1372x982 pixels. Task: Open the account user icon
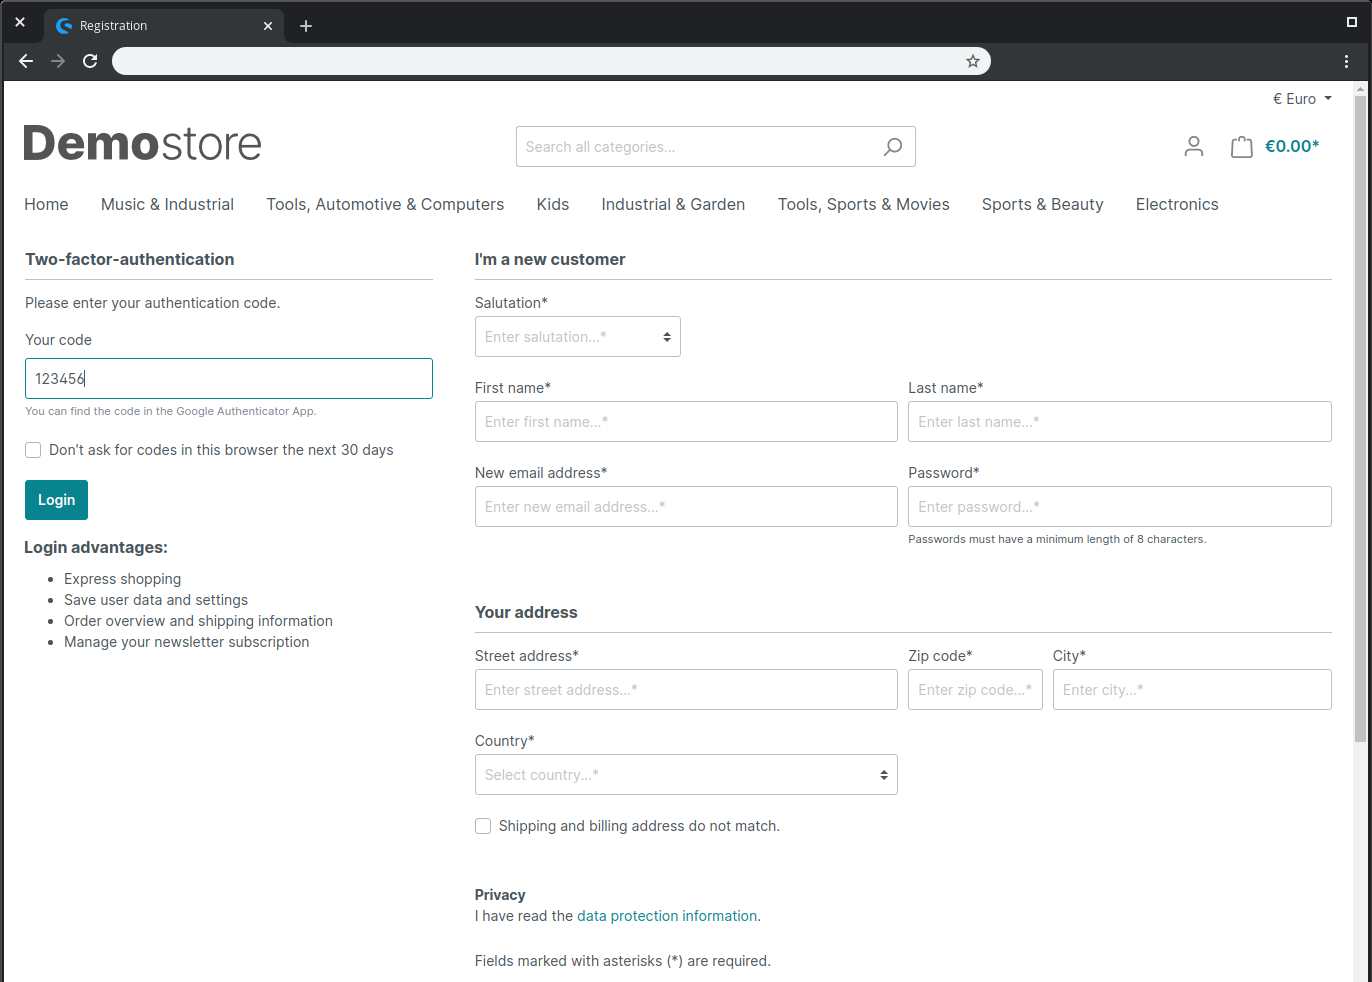(1193, 147)
